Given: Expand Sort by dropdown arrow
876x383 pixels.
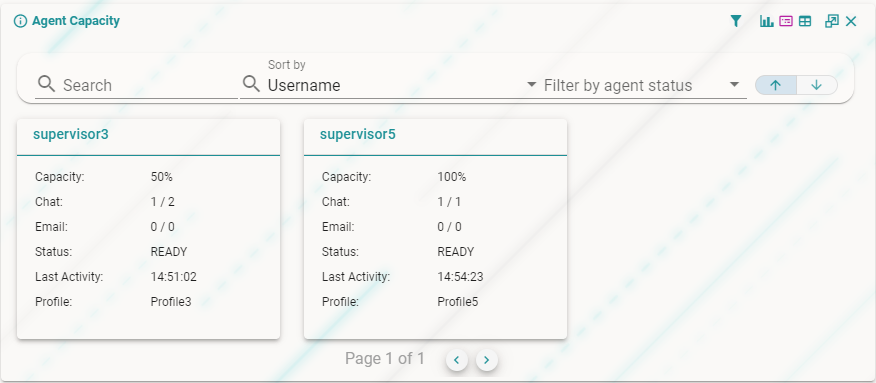Looking at the screenshot, I should coord(531,85).
